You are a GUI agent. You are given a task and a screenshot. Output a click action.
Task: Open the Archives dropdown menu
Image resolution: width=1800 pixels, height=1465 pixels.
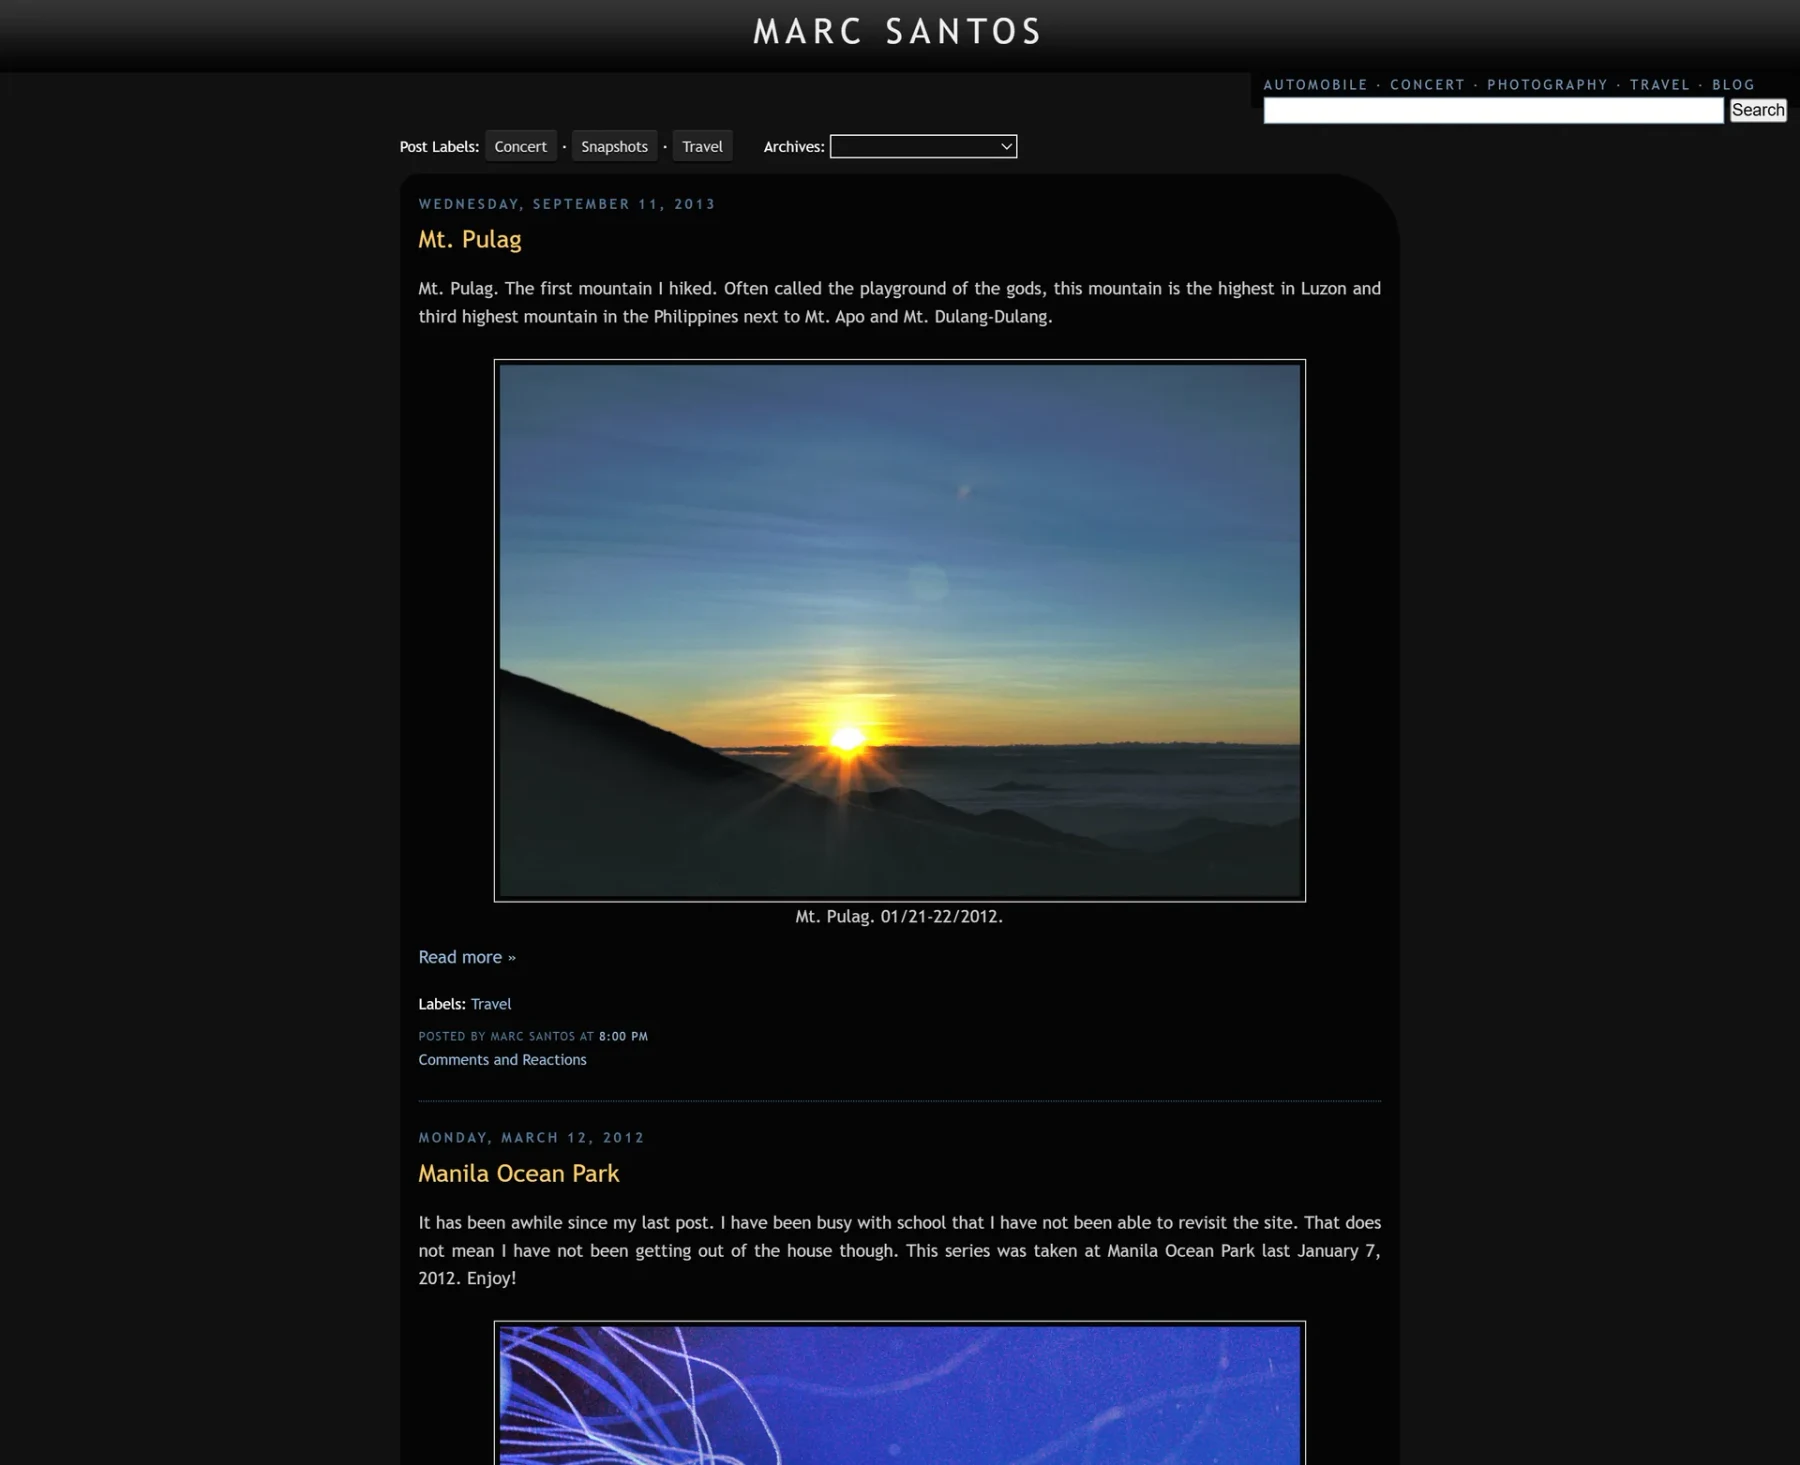point(922,146)
